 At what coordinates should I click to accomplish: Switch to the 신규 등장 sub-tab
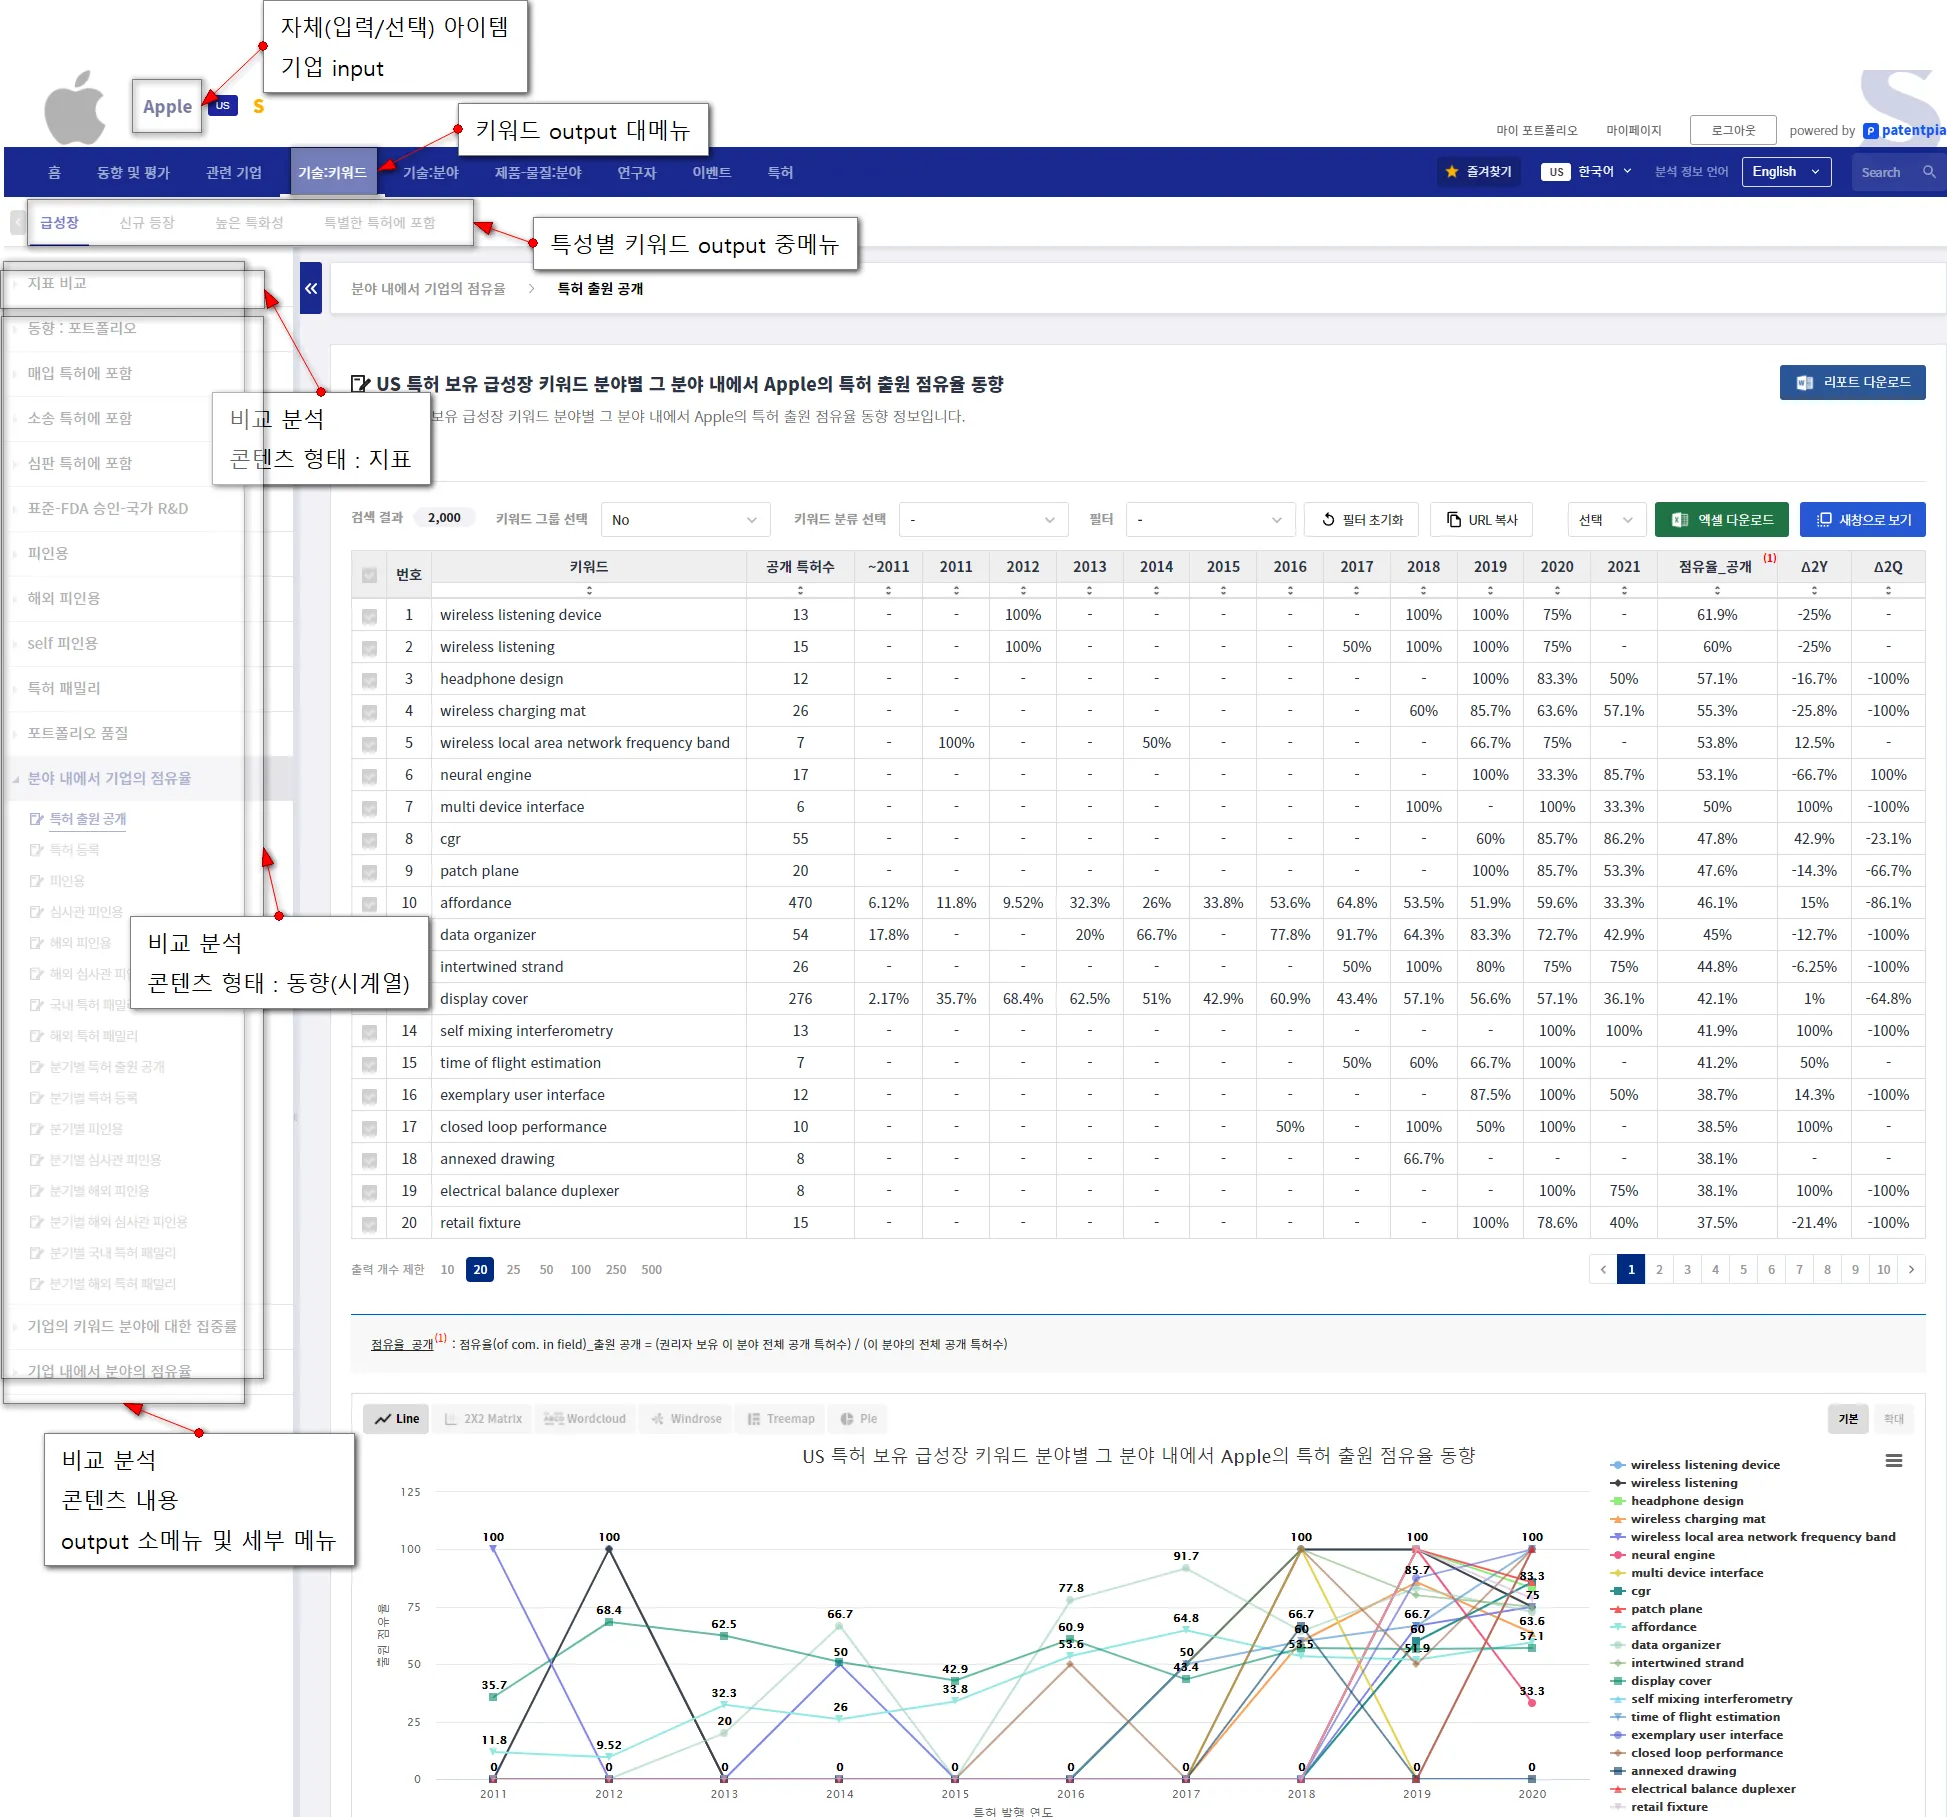147,223
